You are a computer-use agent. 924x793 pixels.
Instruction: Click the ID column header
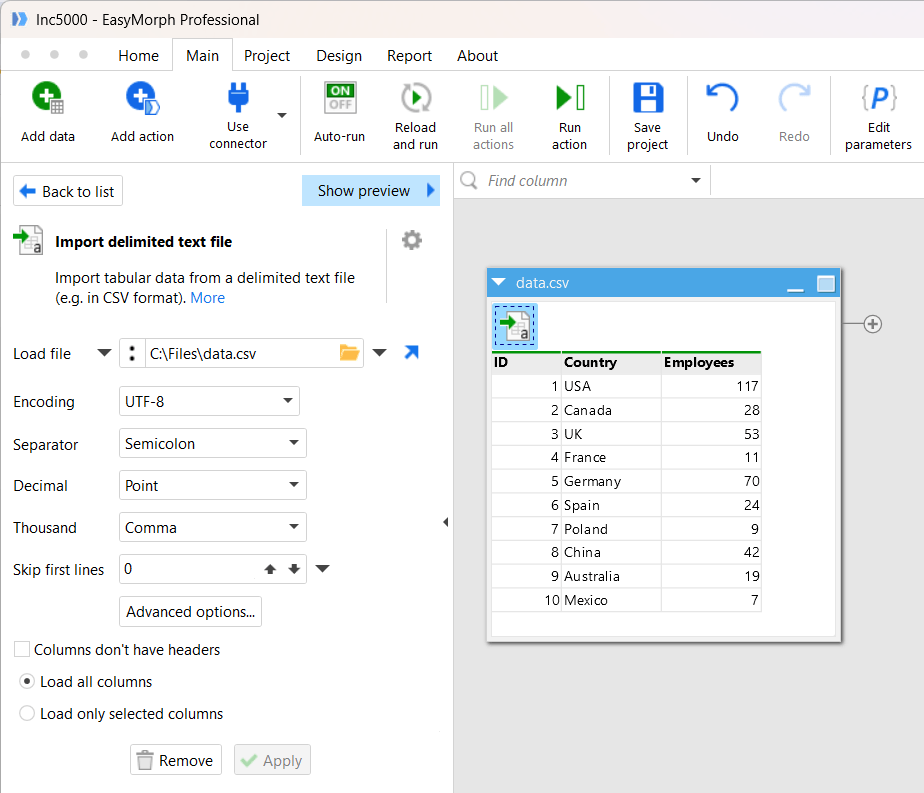tap(526, 362)
